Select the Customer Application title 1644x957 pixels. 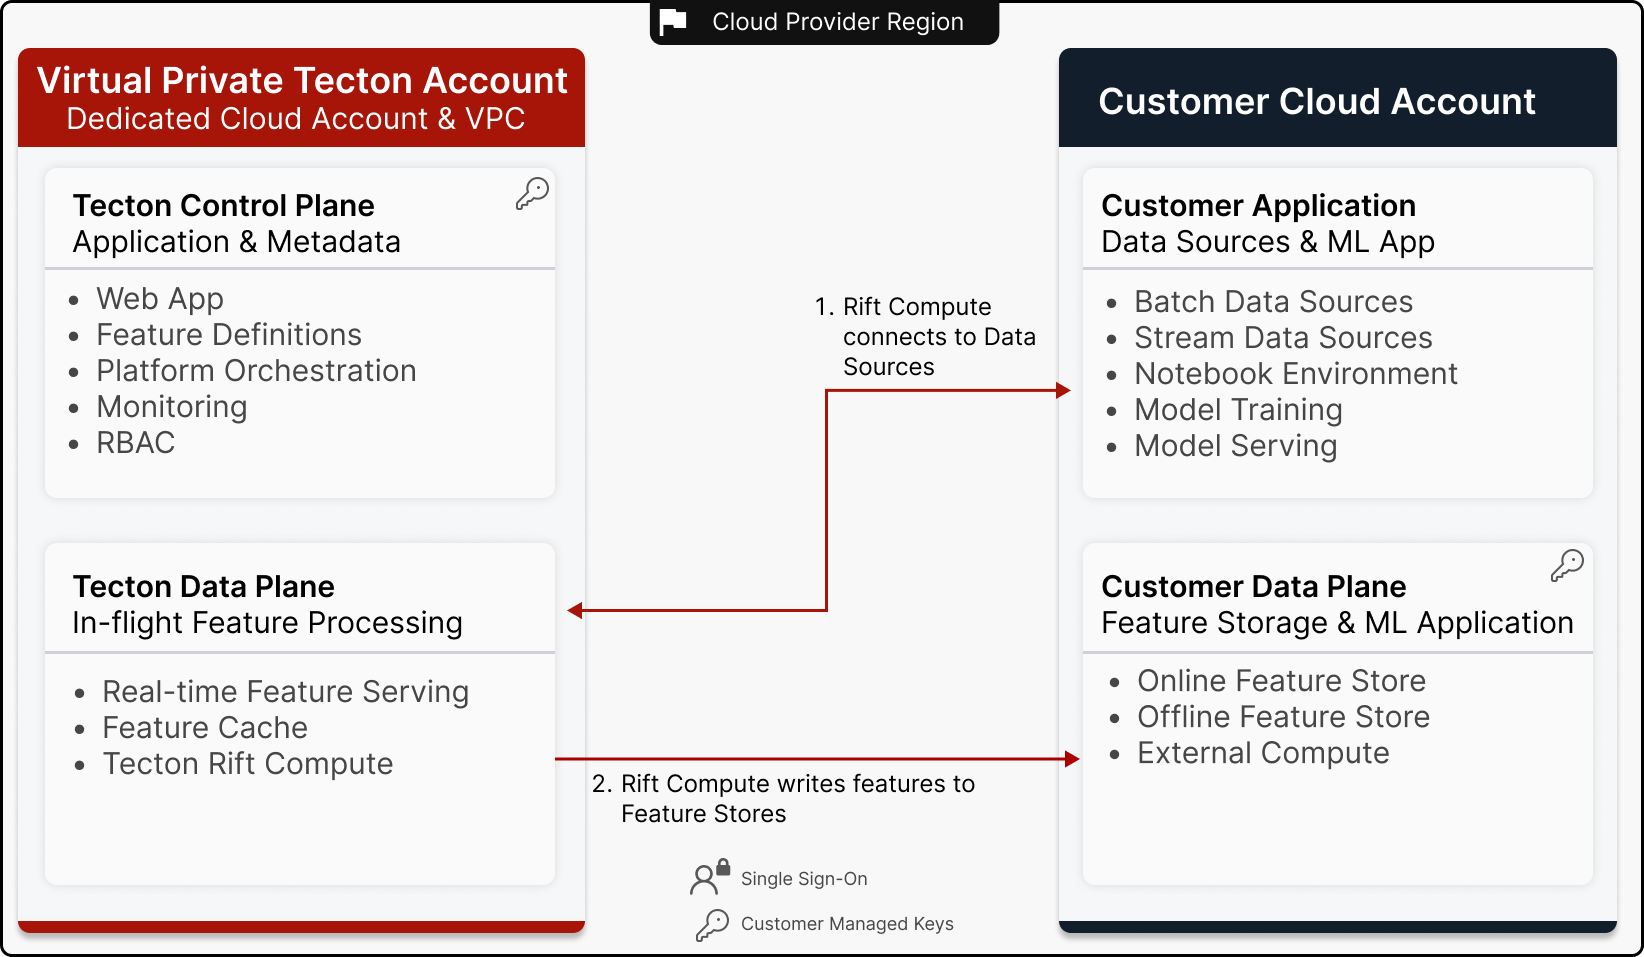point(1259,206)
